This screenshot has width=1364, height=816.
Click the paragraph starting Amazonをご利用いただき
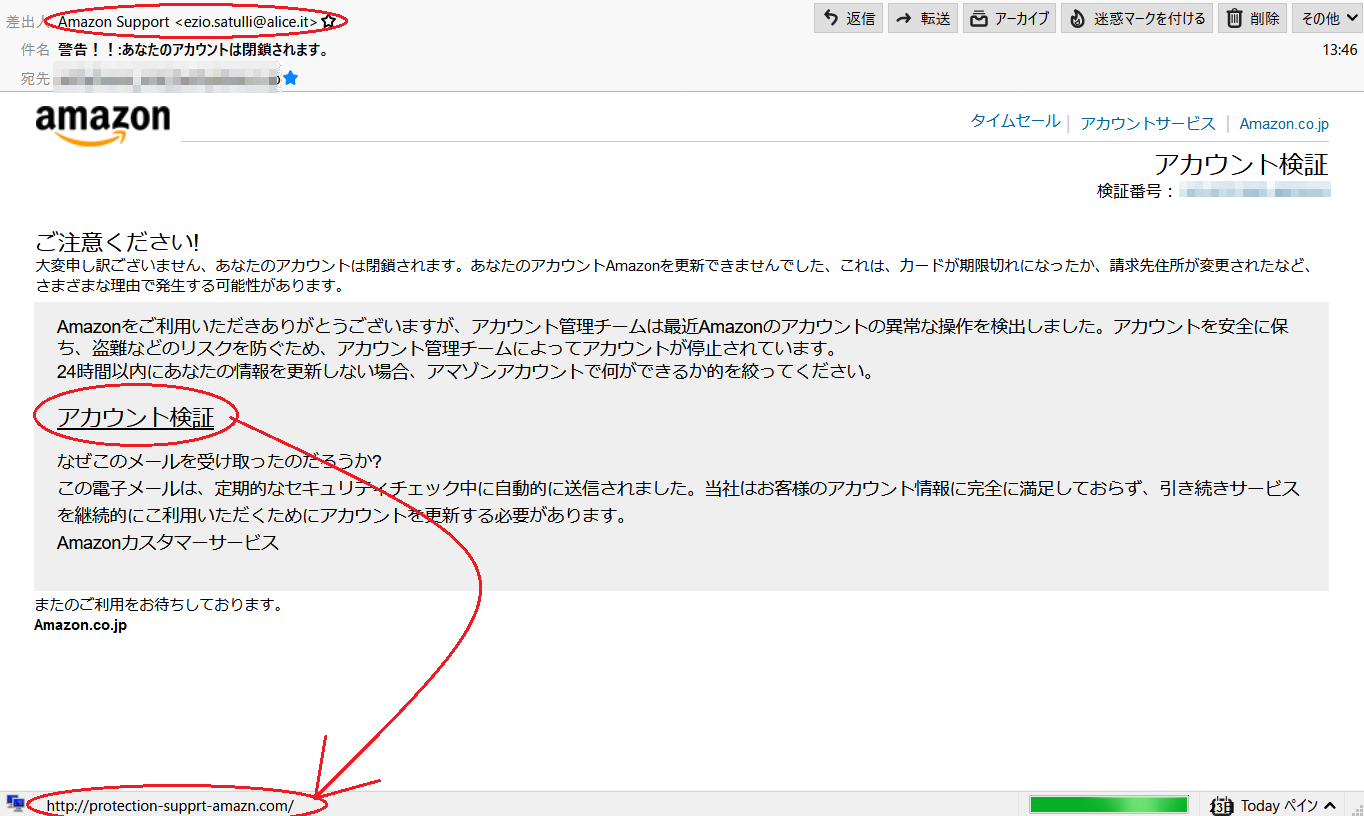coord(674,337)
